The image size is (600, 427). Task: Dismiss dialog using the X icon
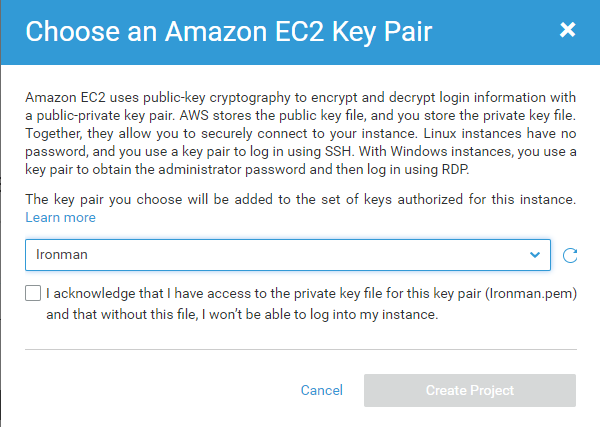[x=567, y=30]
